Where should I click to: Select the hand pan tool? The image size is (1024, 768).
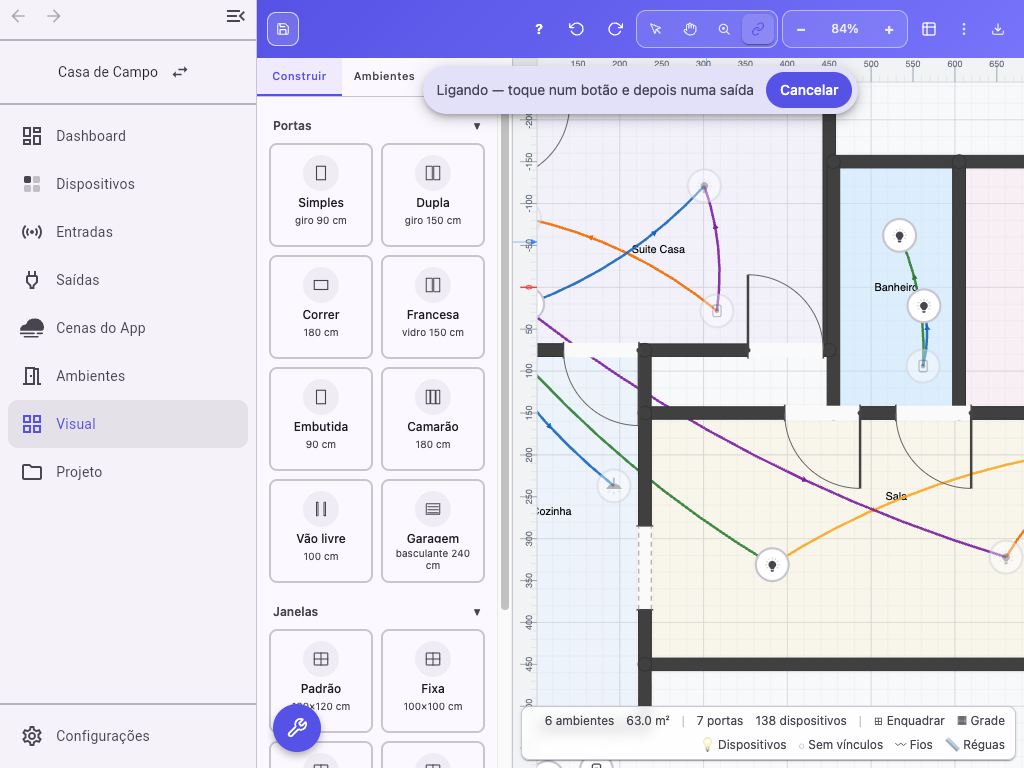click(x=690, y=29)
